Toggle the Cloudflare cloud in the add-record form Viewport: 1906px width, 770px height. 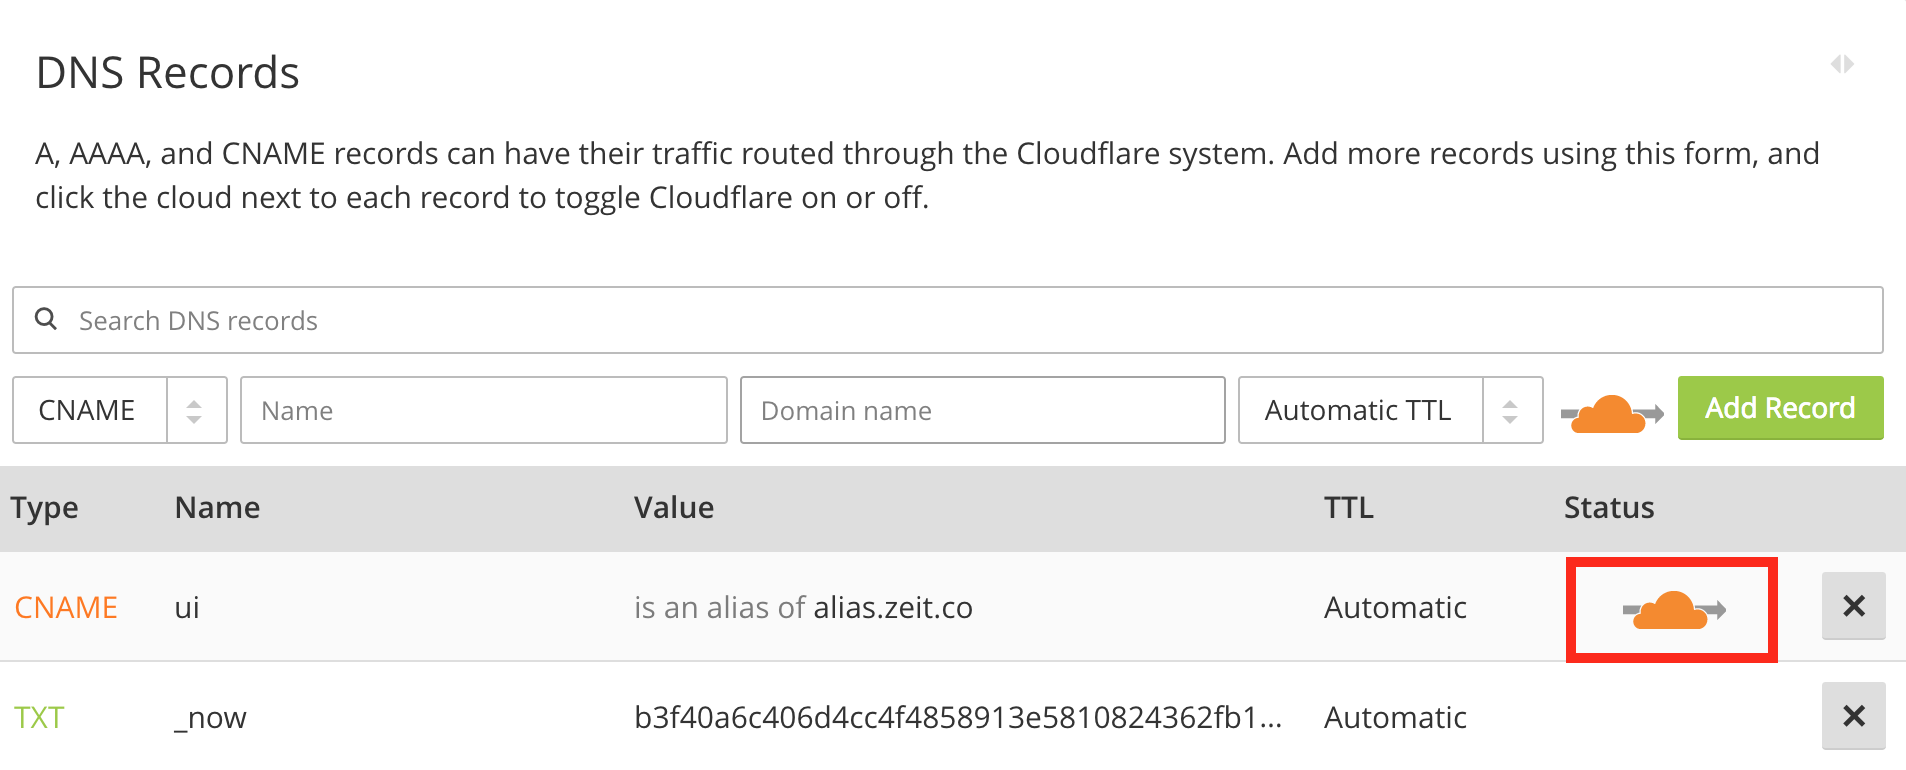click(1611, 413)
